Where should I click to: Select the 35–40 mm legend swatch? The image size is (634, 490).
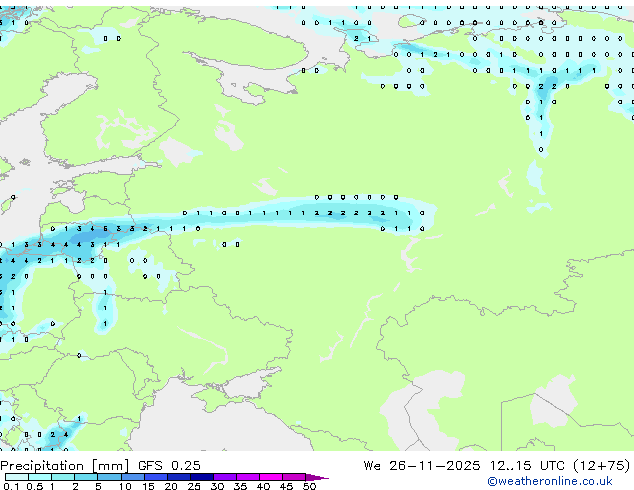coord(247,477)
